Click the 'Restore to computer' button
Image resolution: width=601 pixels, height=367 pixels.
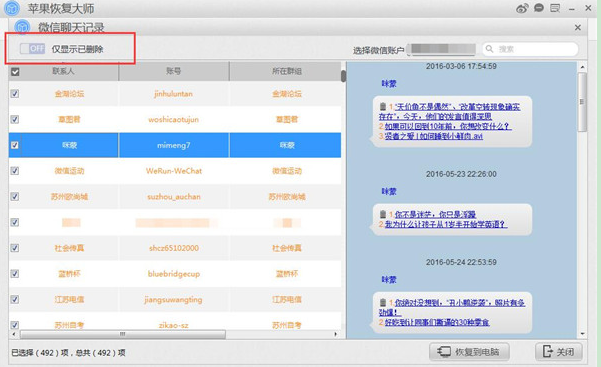(469, 352)
